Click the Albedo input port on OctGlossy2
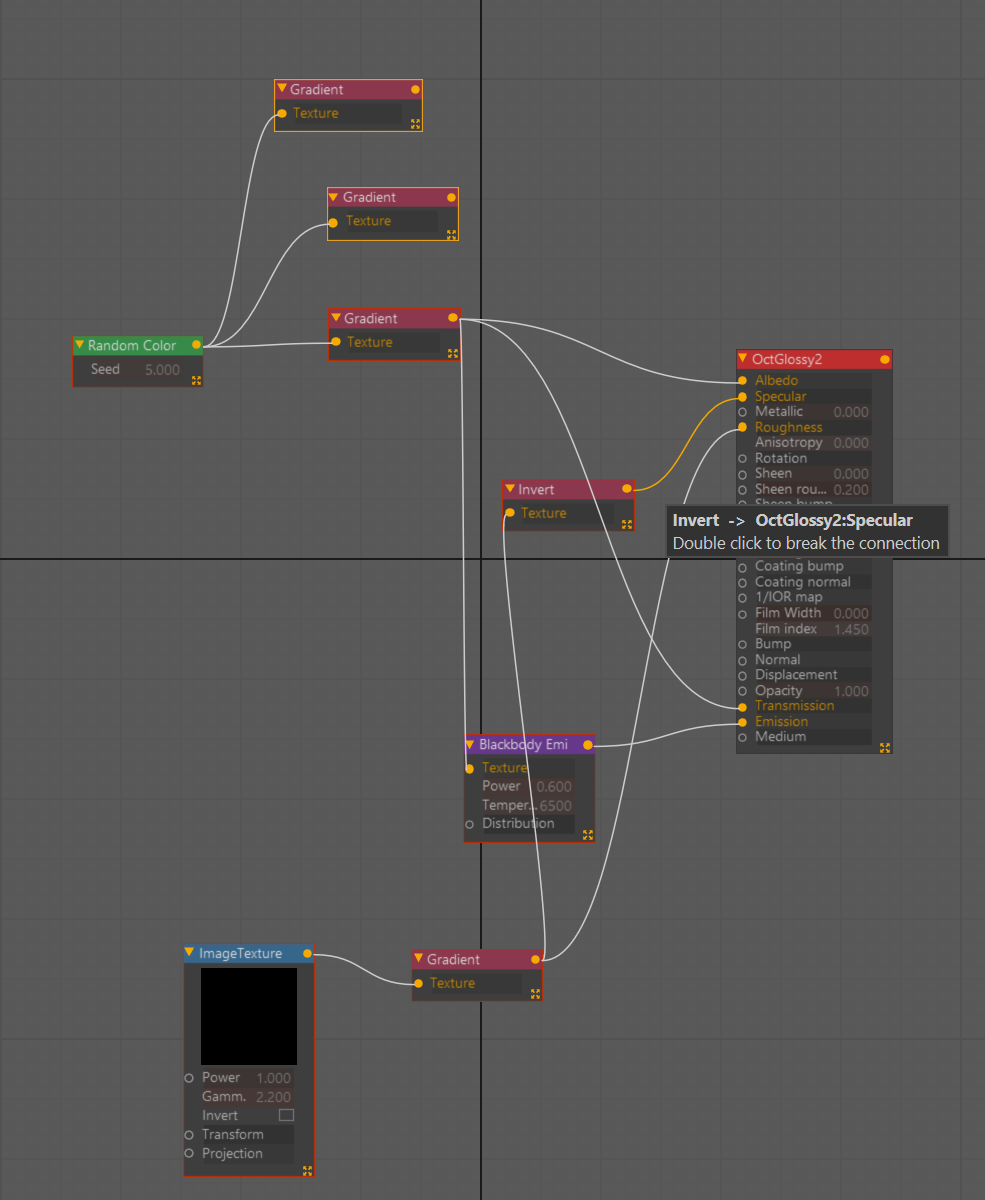 (x=742, y=381)
